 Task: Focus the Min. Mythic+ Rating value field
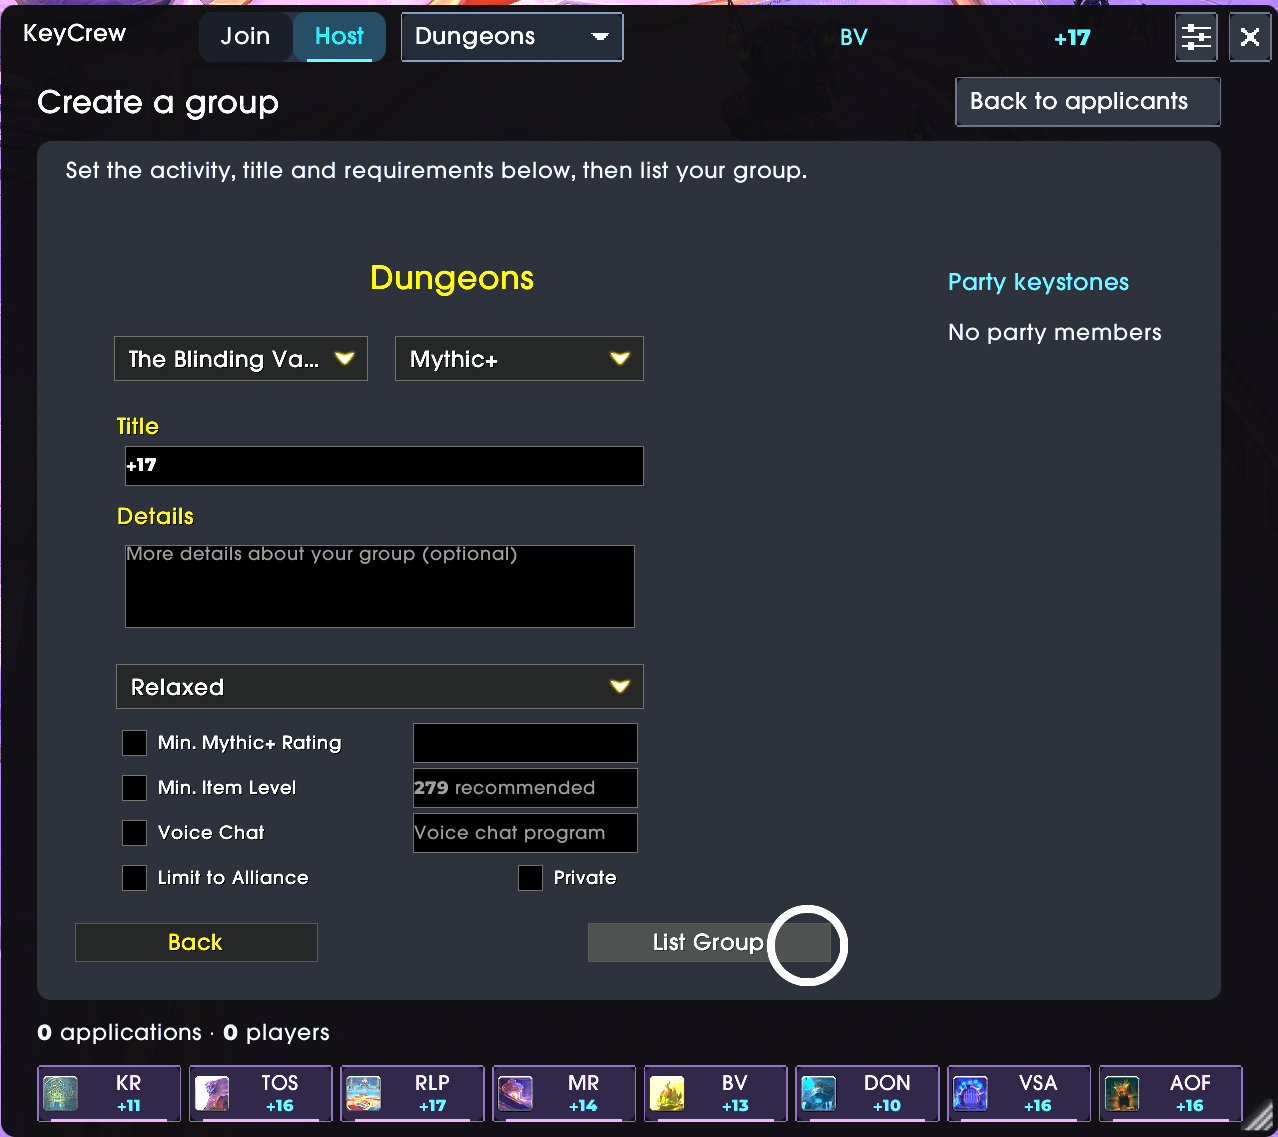[x=525, y=743]
